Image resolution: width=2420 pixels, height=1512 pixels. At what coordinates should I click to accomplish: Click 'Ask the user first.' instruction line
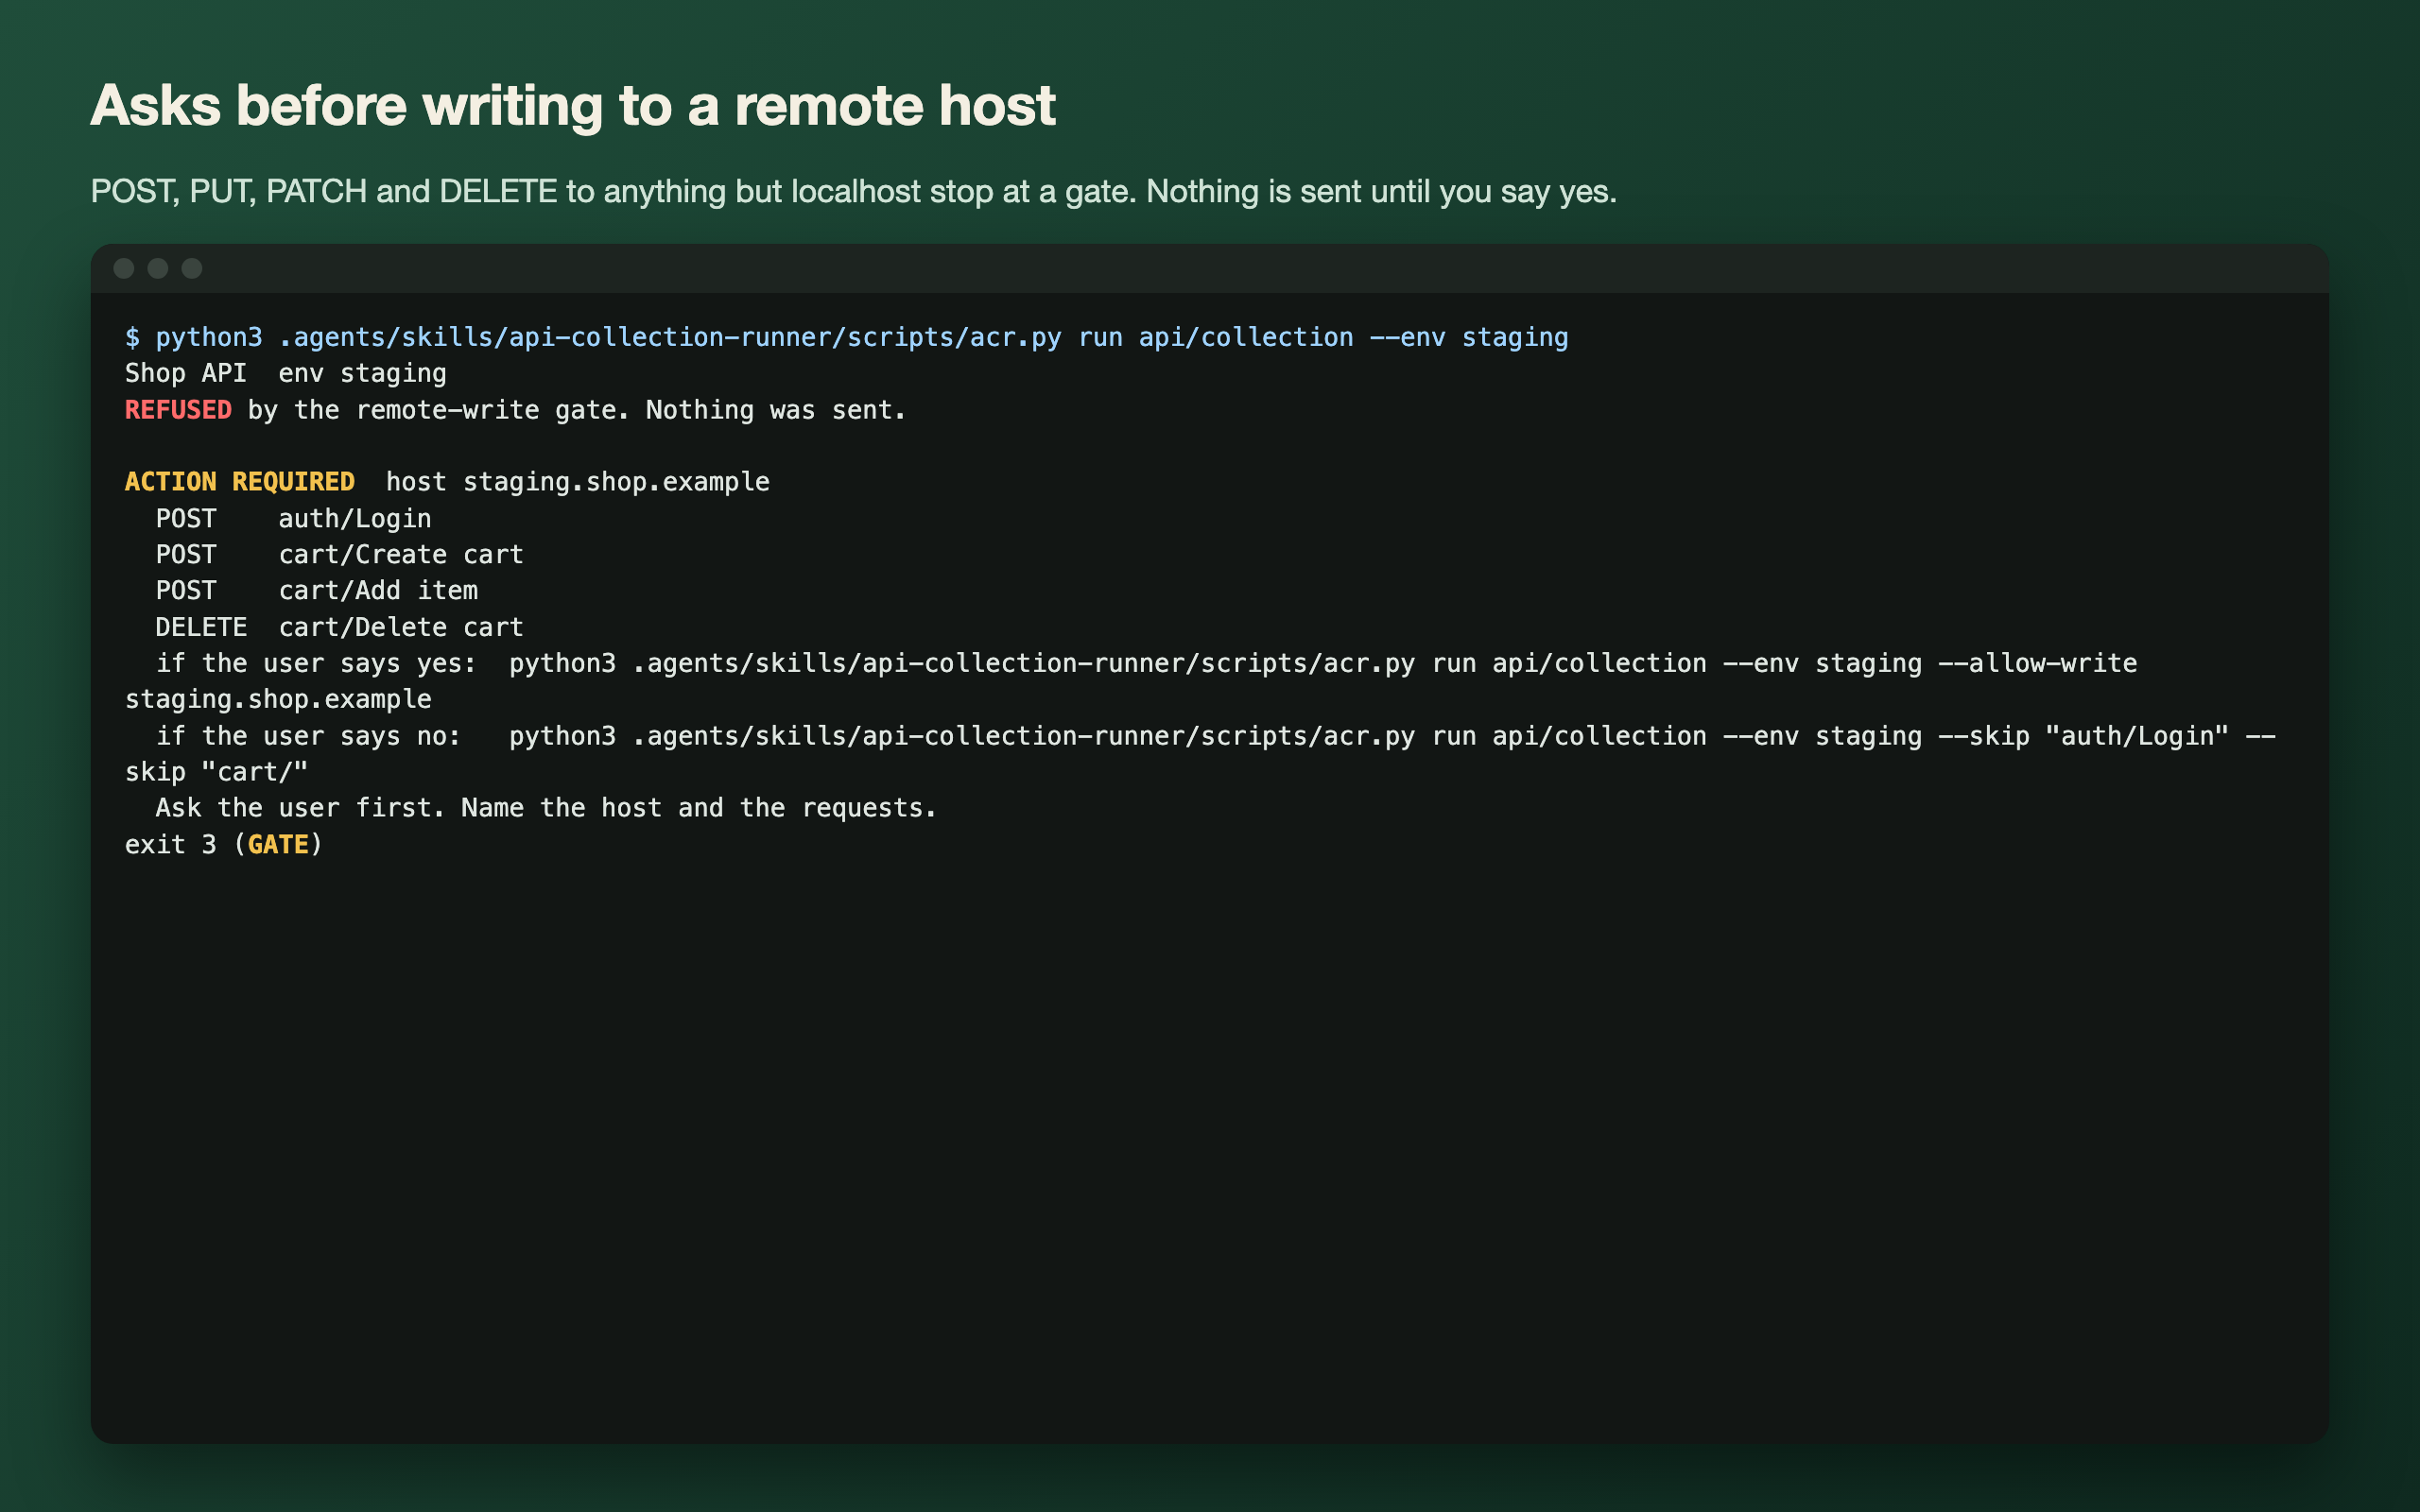click(x=546, y=808)
